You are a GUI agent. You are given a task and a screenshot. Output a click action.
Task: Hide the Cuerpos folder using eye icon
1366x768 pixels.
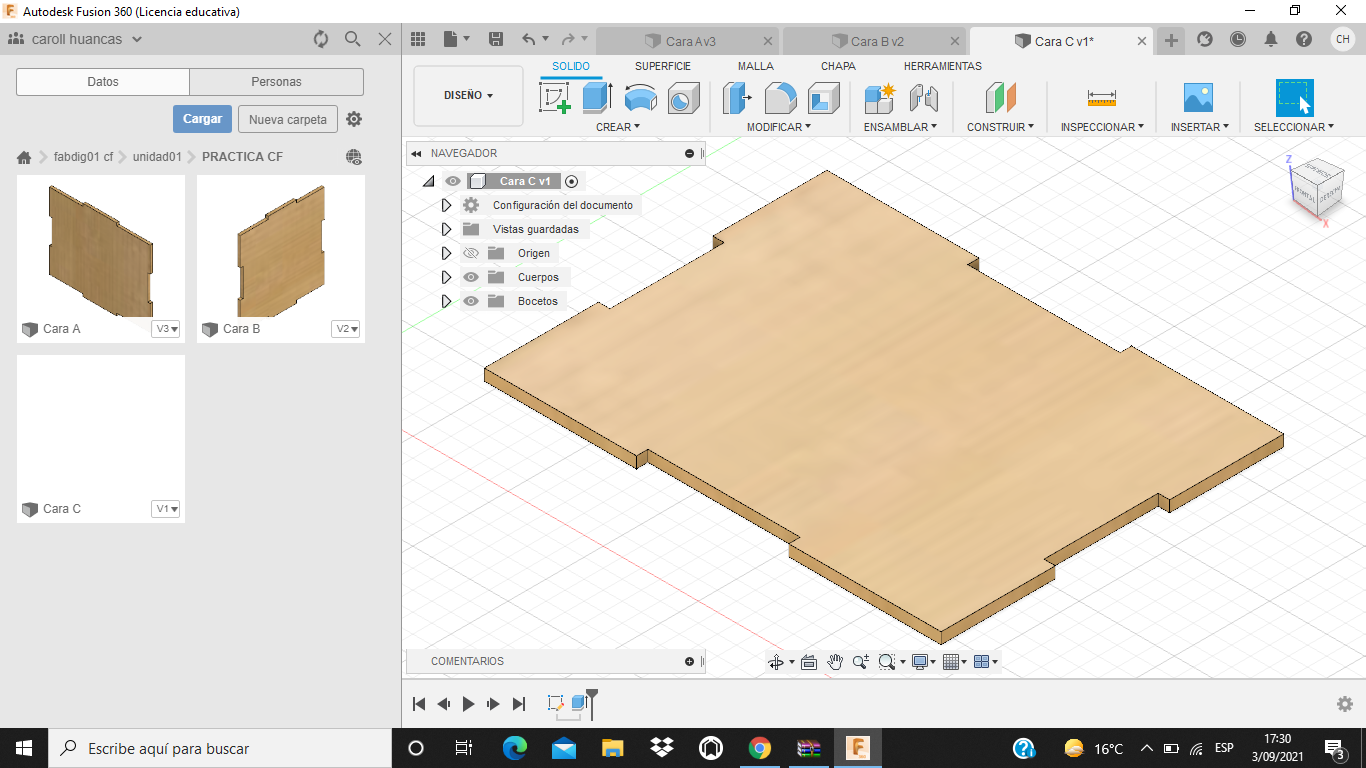click(x=471, y=277)
